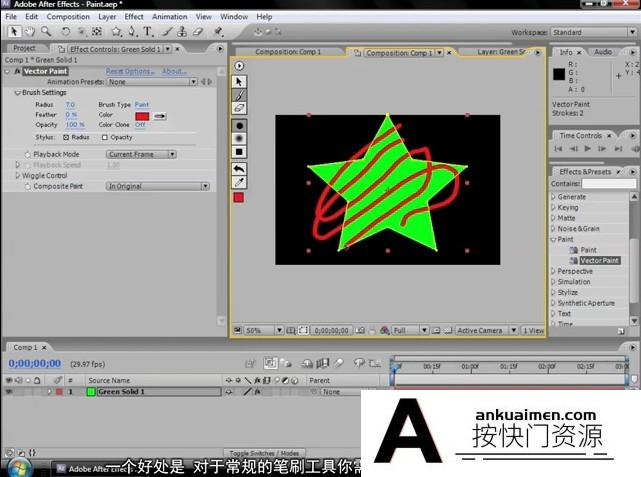Toggle effects switch on Green Solid 1 layer
Image resolution: width=641 pixels, height=477 pixels.
tap(258, 392)
